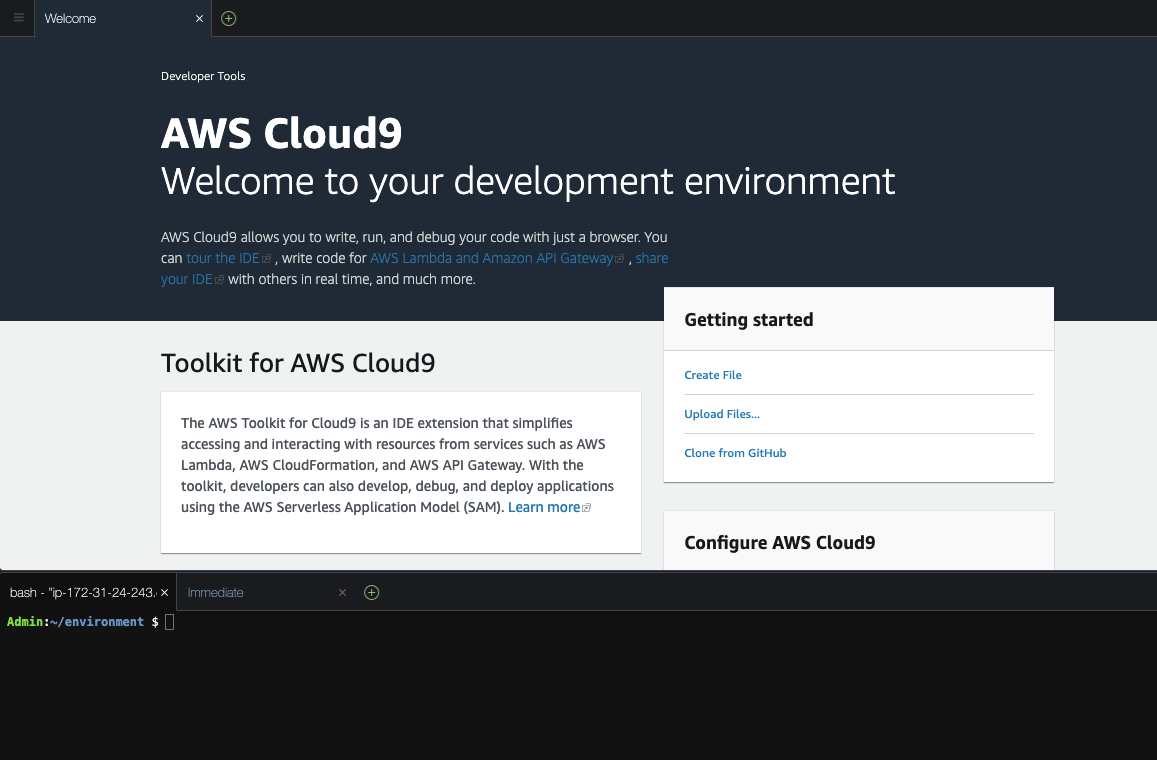
Task: Click Clone from GitHub
Action: point(735,452)
